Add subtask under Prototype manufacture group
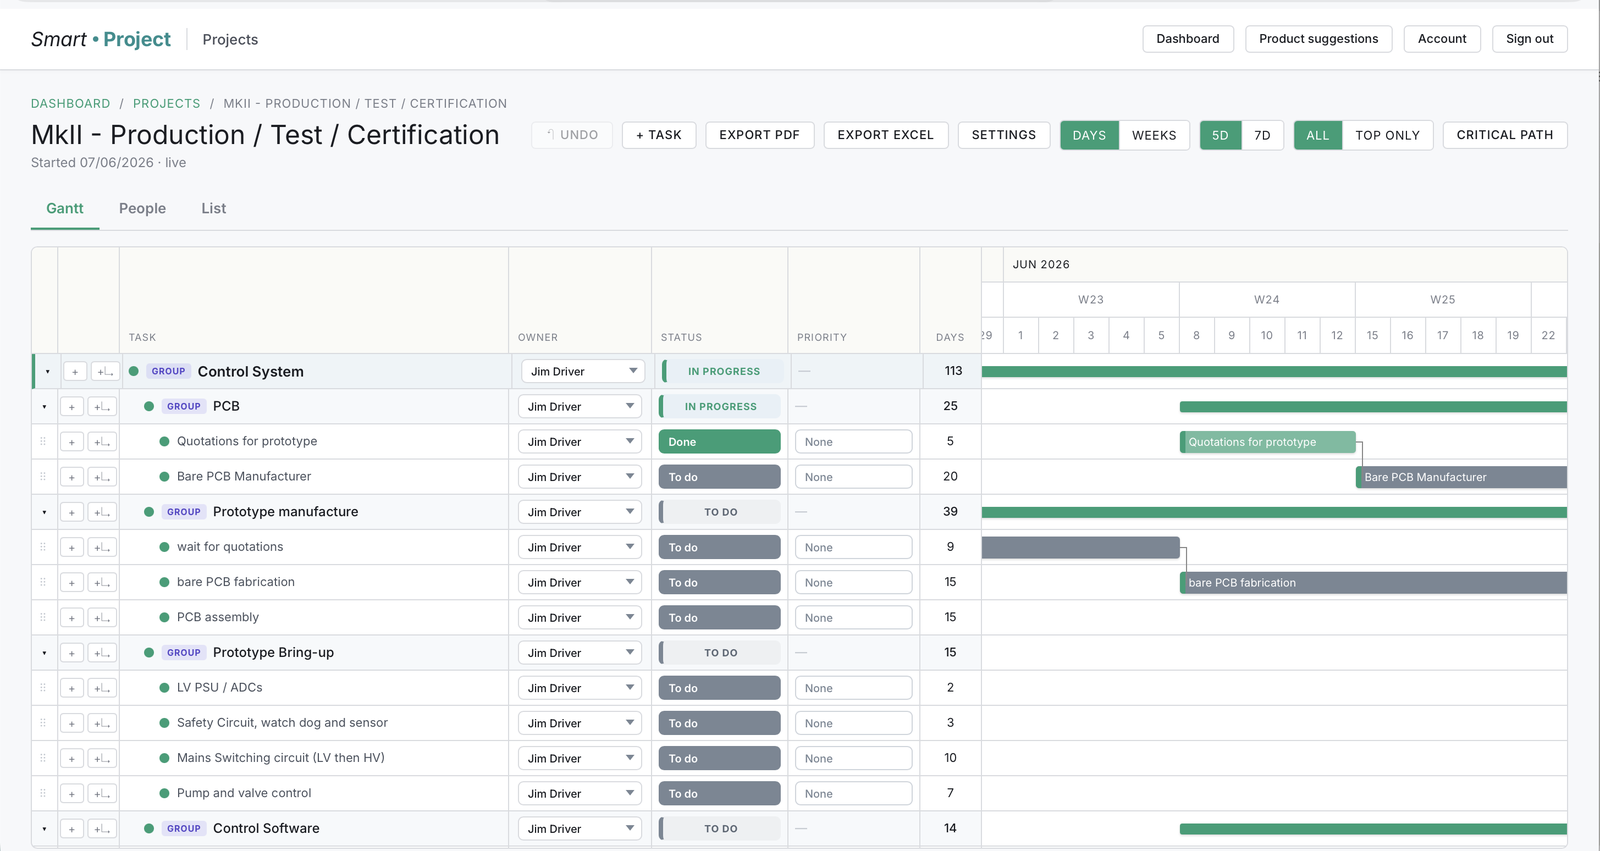Screen dimensions: 1600x851 tap(103, 512)
